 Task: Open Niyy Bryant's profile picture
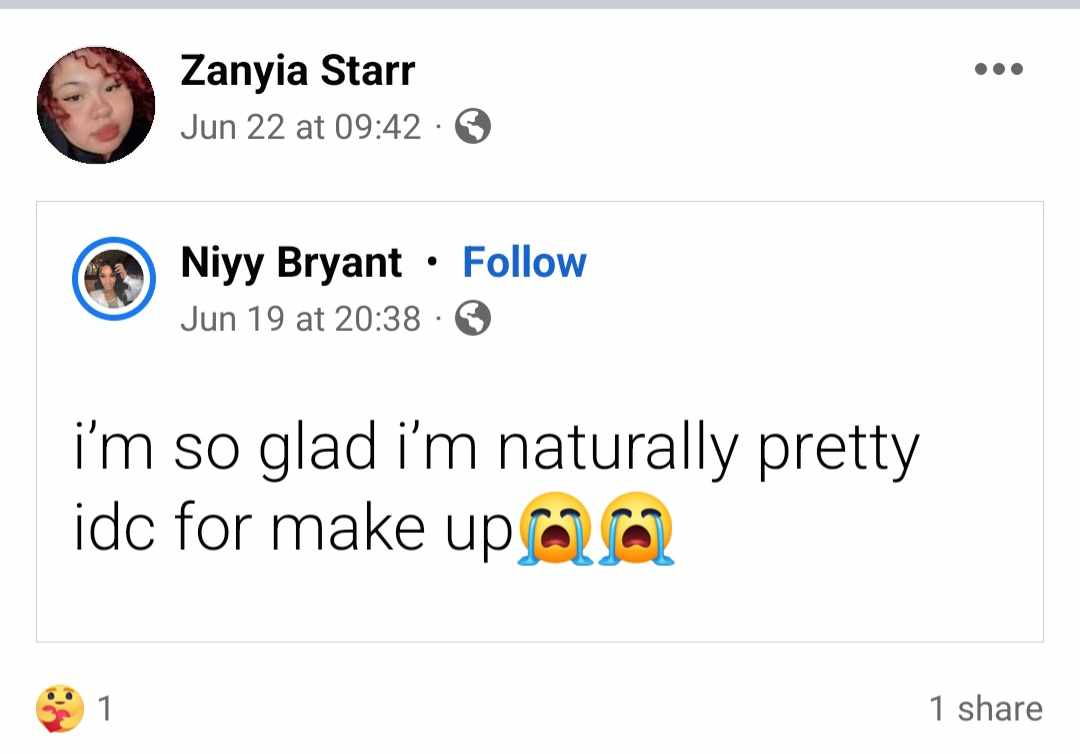pos(114,279)
